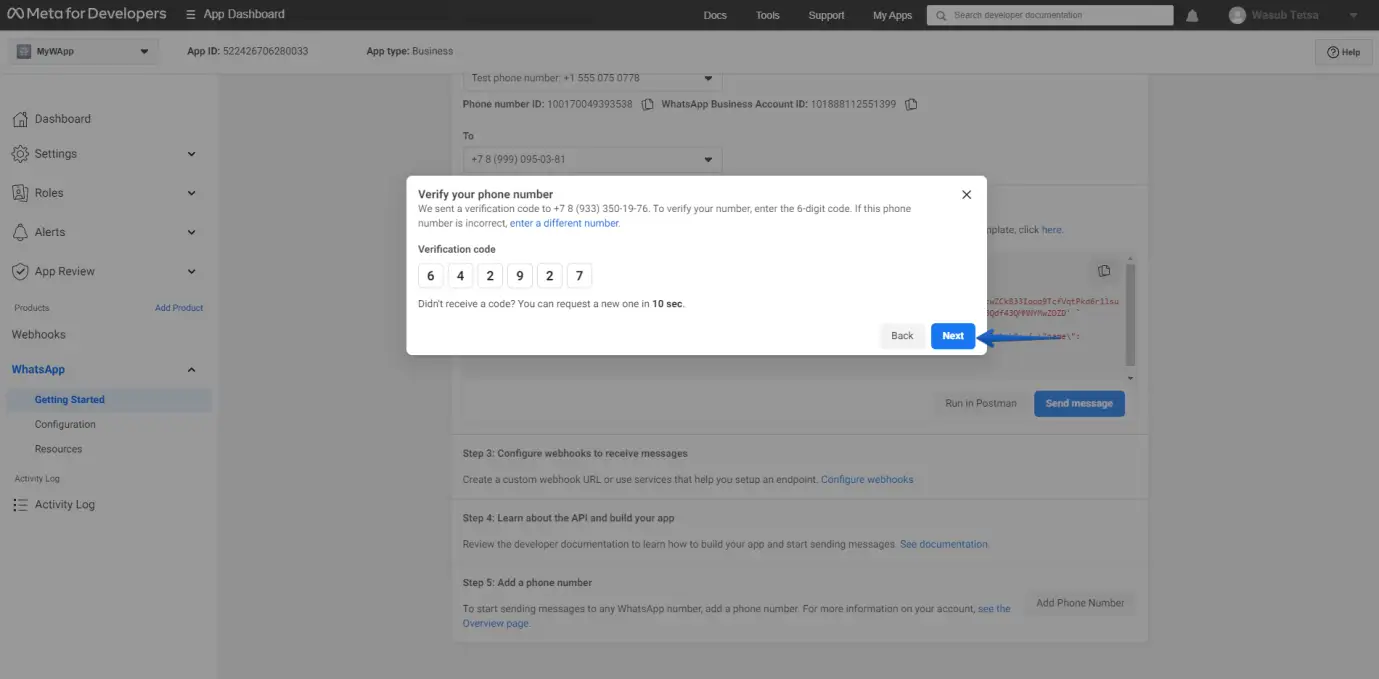This screenshot has height=679, width=1379.
Task: Click the App ID 522426706280033 text
Action: (247, 51)
